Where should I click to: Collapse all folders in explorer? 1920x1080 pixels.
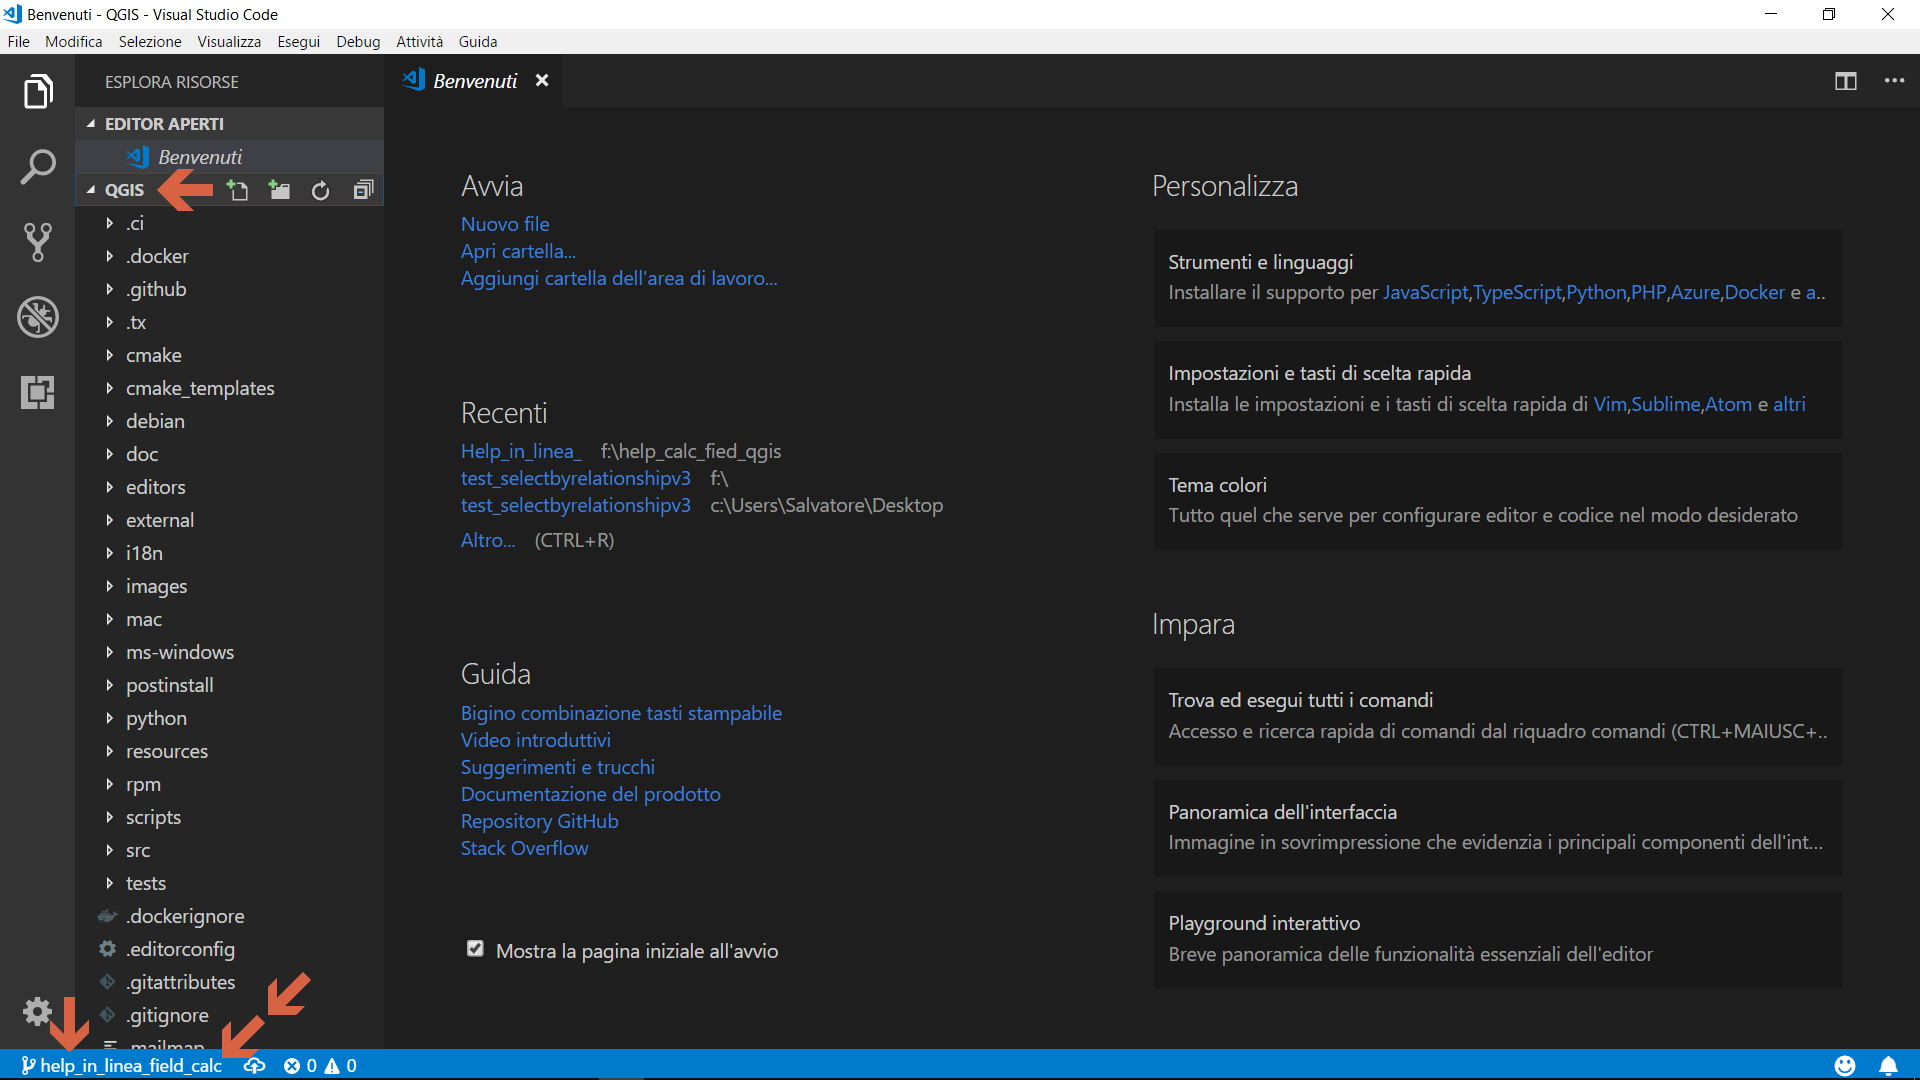pyautogui.click(x=363, y=190)
